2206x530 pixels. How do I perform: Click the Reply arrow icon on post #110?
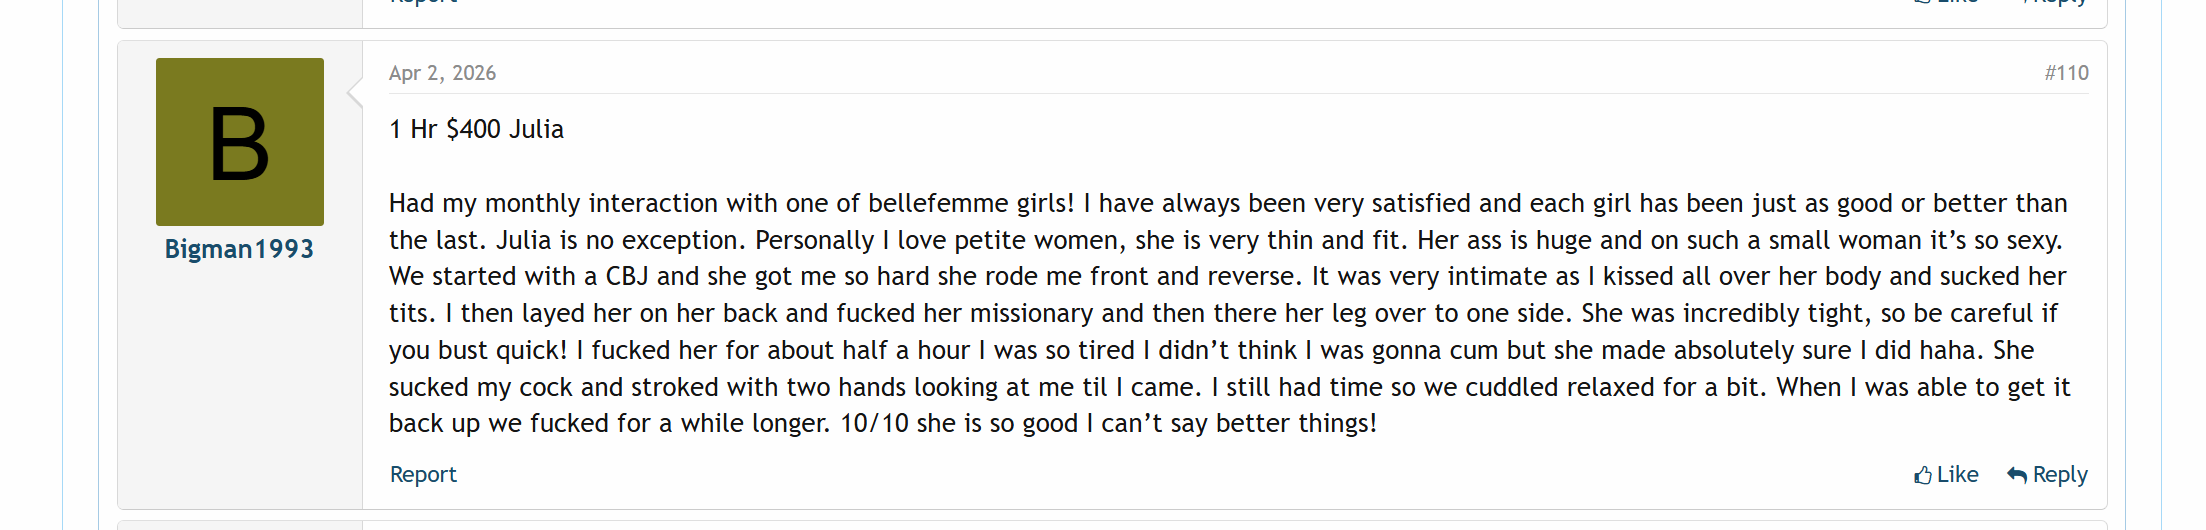coord(2017,475)
